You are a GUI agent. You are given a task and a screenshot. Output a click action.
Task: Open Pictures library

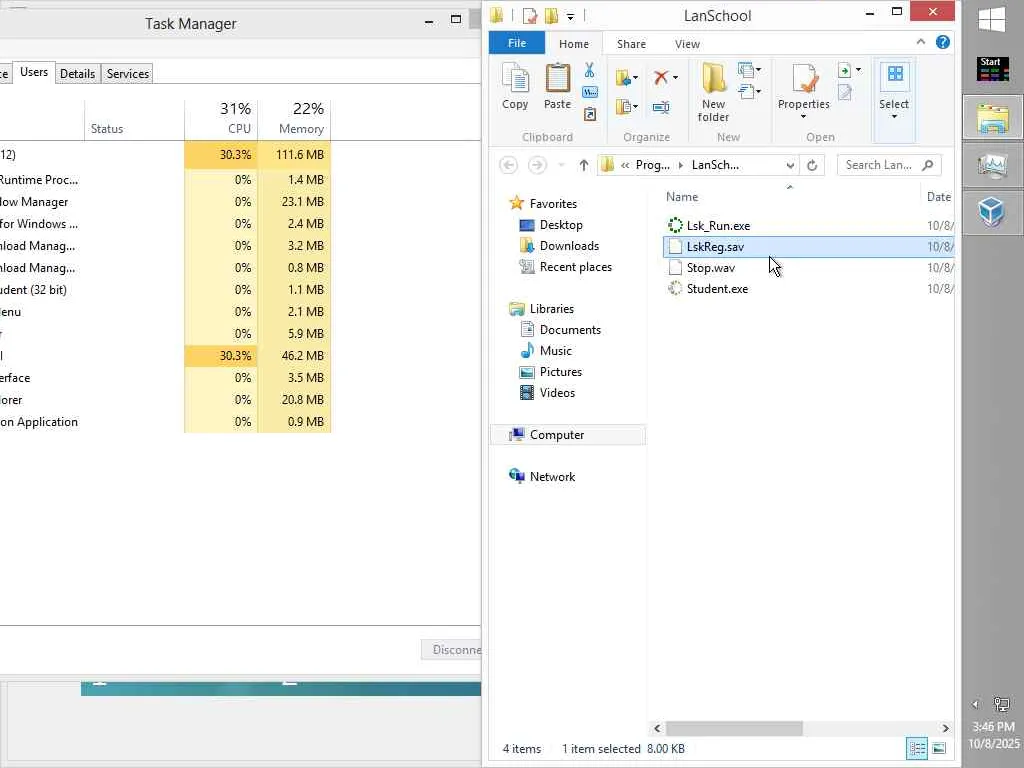click(x=560, y=372)
